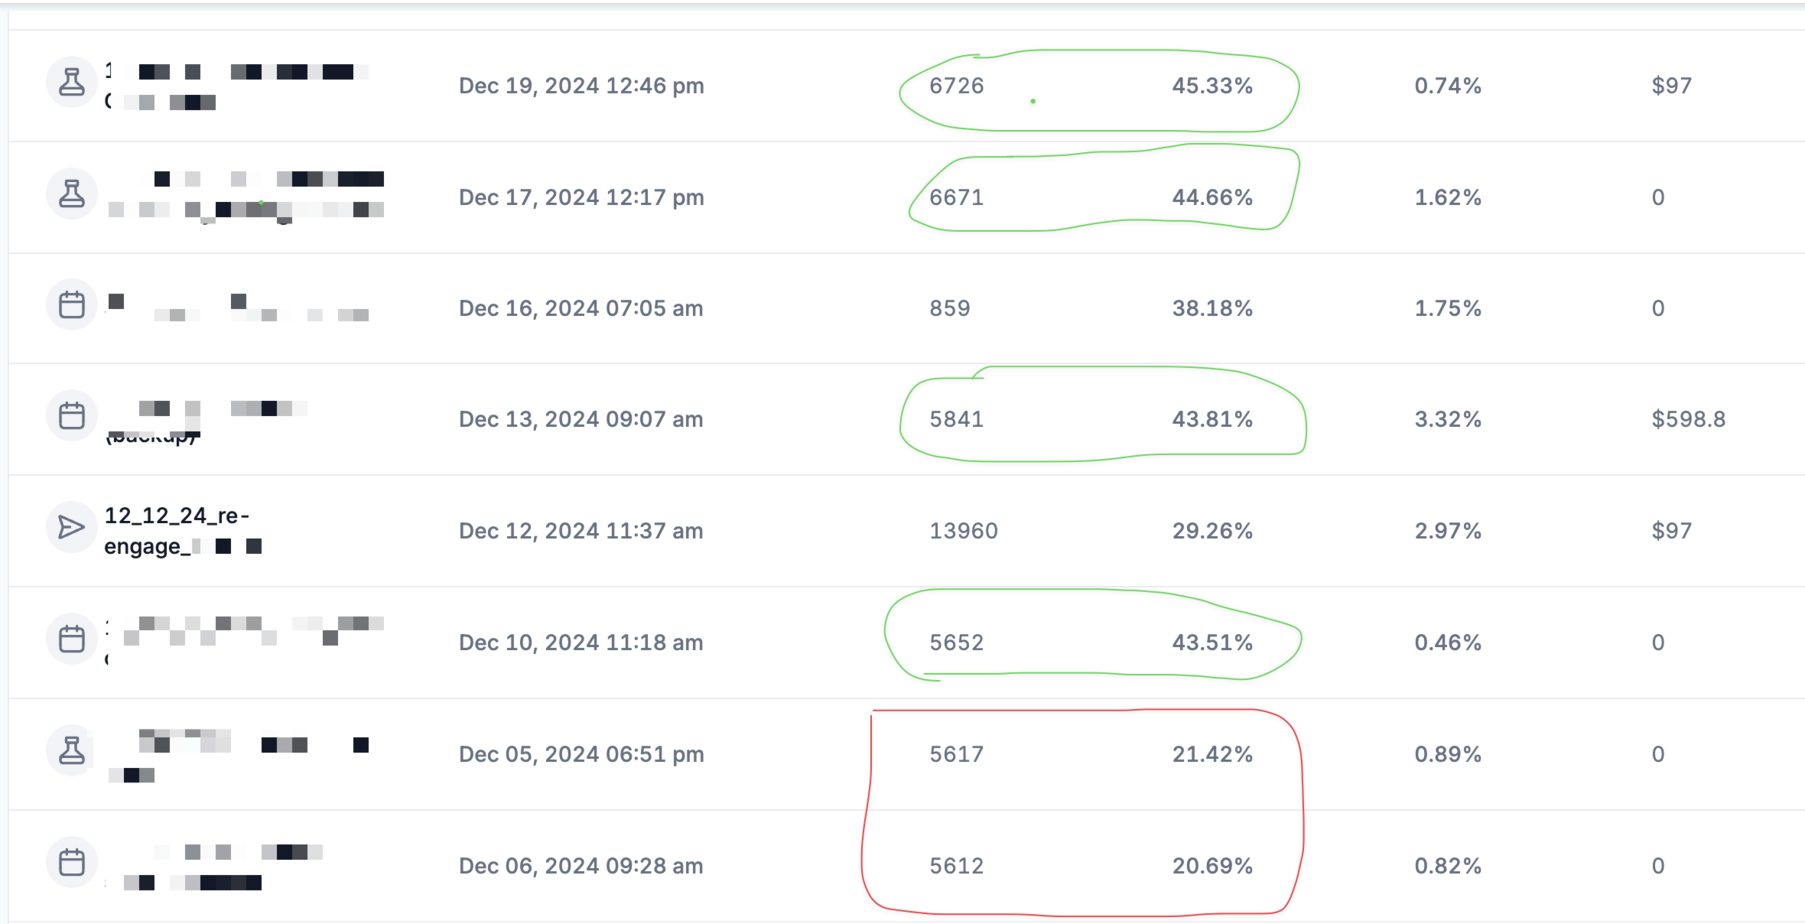This screenshot has width=1805, height=924.
Task: Select the 45.33% open rate value
Action: (x=1214, y=86)
